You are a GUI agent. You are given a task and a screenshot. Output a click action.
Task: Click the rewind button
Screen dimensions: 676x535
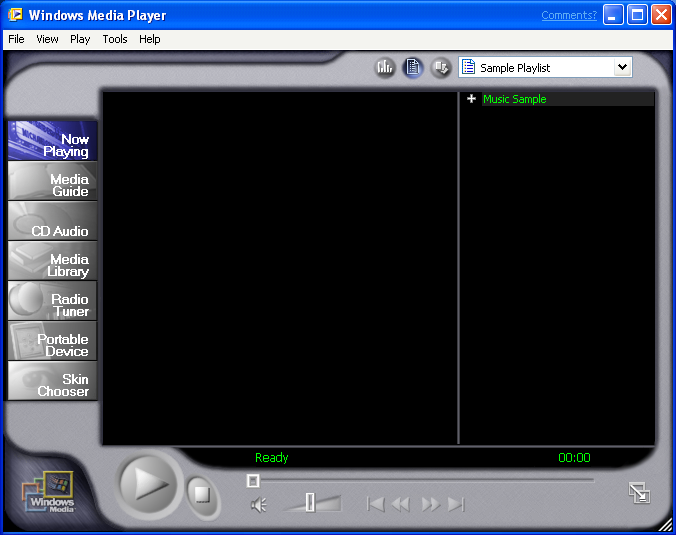pos(401,504)
